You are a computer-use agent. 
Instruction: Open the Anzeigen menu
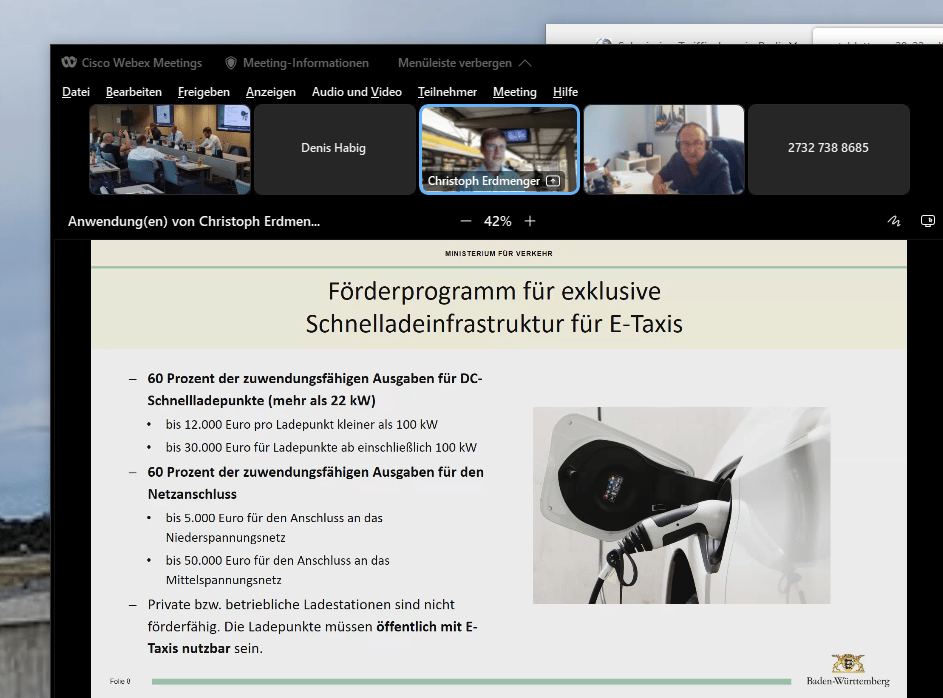click(x=270, y=92)
